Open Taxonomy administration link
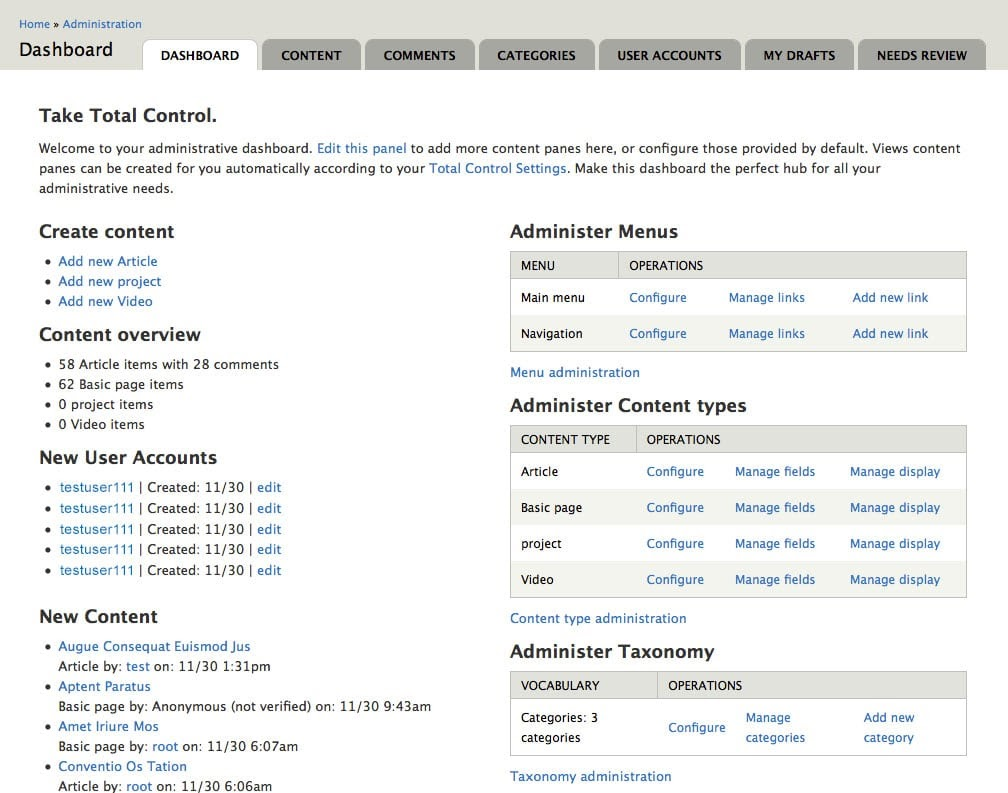The image size is (1008, 793). (590, 776)
